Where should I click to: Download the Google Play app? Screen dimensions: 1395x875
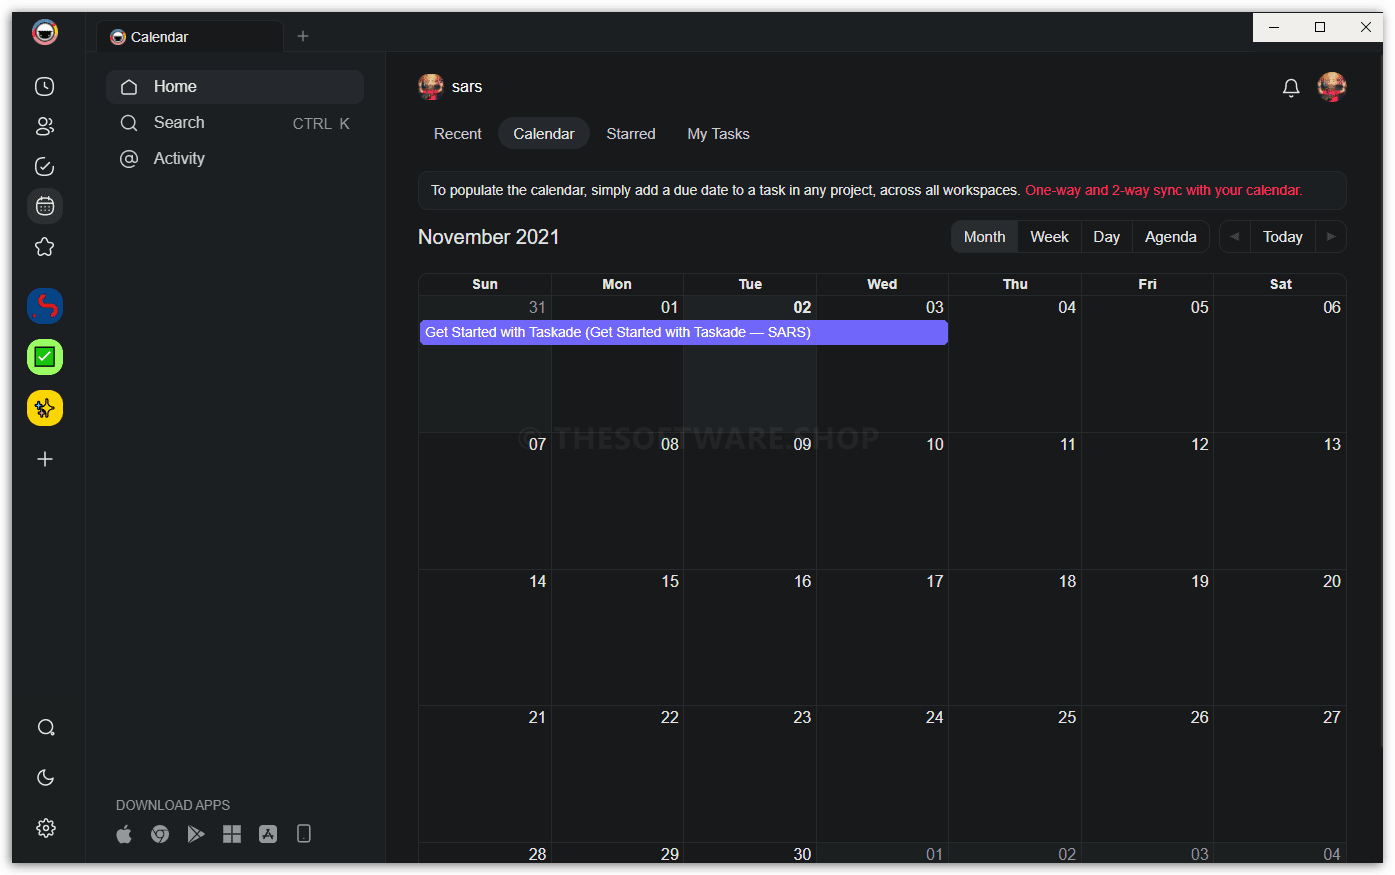coord(196,834)
